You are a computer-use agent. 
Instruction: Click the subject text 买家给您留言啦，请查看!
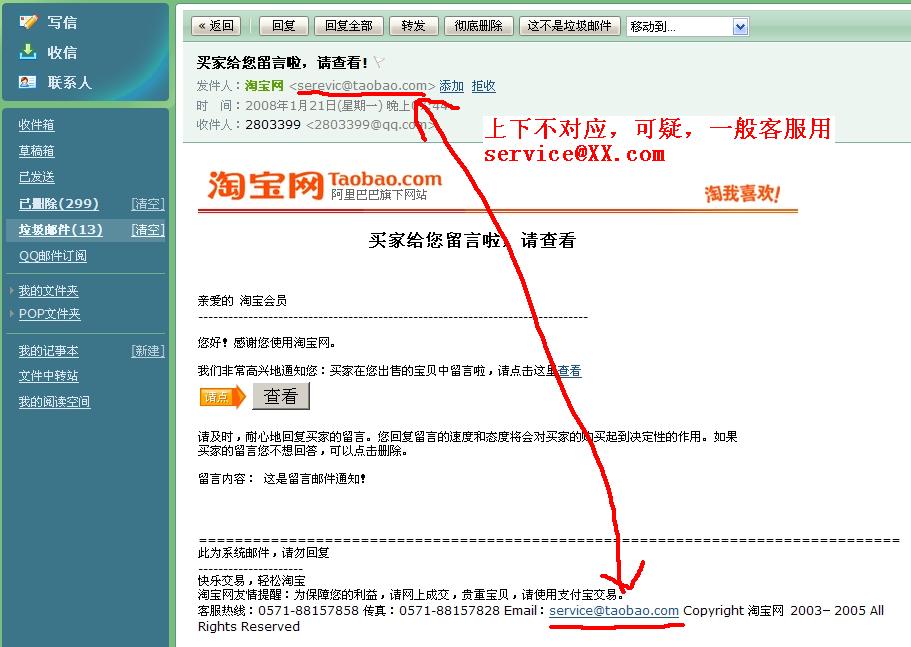282,62
